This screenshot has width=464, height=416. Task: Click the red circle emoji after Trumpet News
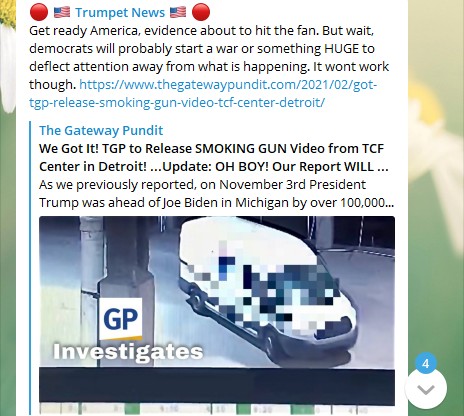pyautogui.click(x=201, y=12)
